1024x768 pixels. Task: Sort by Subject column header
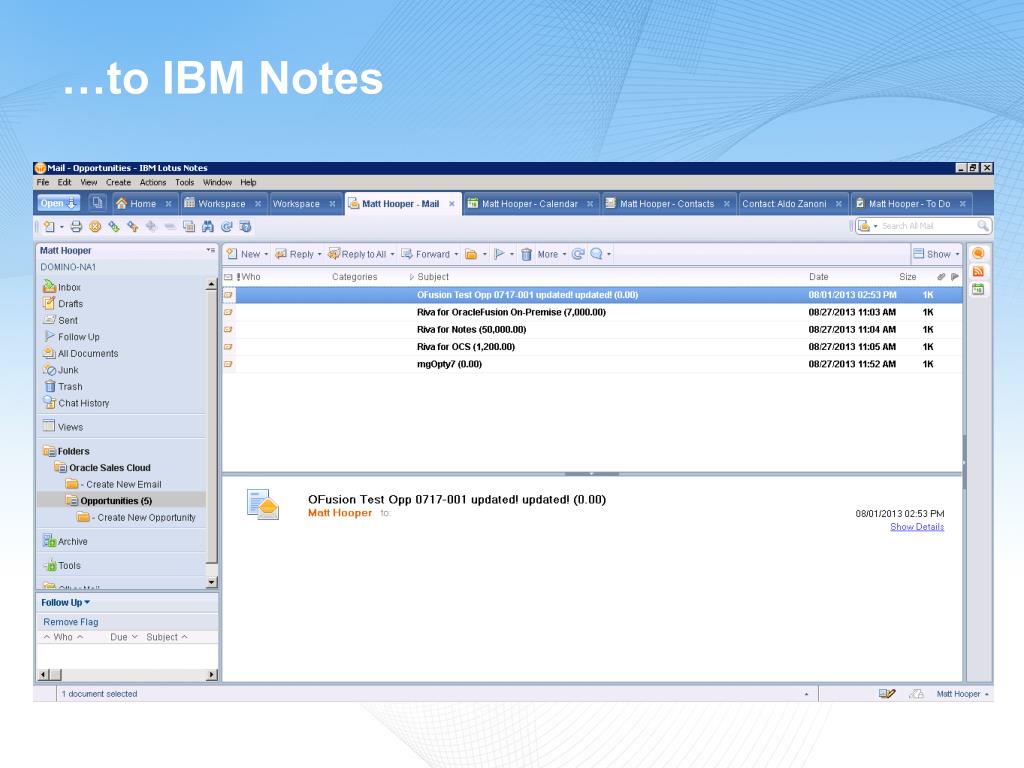point(432,277)
